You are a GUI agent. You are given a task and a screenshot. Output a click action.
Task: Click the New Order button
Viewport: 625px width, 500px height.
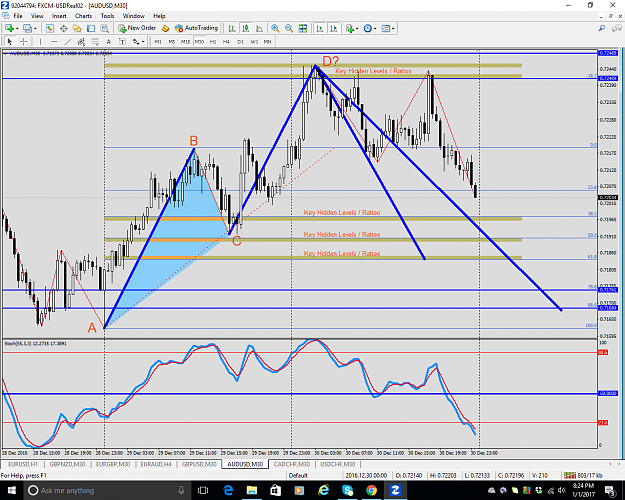pos(137,28)
